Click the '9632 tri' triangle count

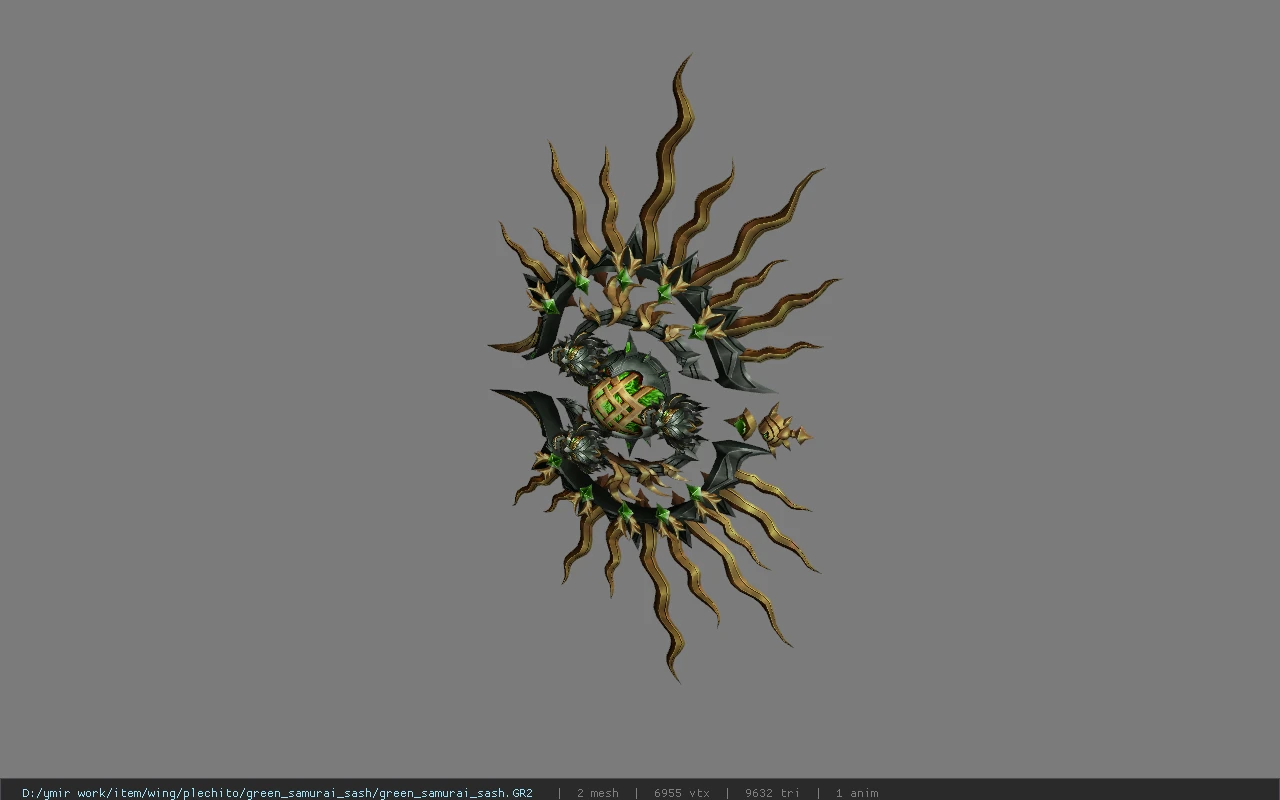[x=772, y=793]
